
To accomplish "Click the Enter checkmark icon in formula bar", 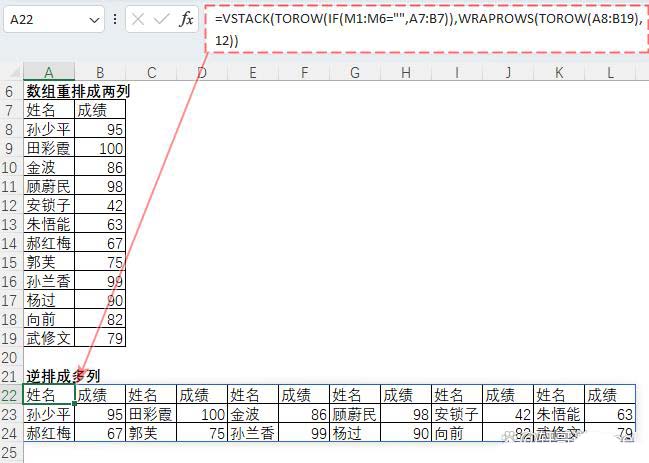I will (160, 19).
